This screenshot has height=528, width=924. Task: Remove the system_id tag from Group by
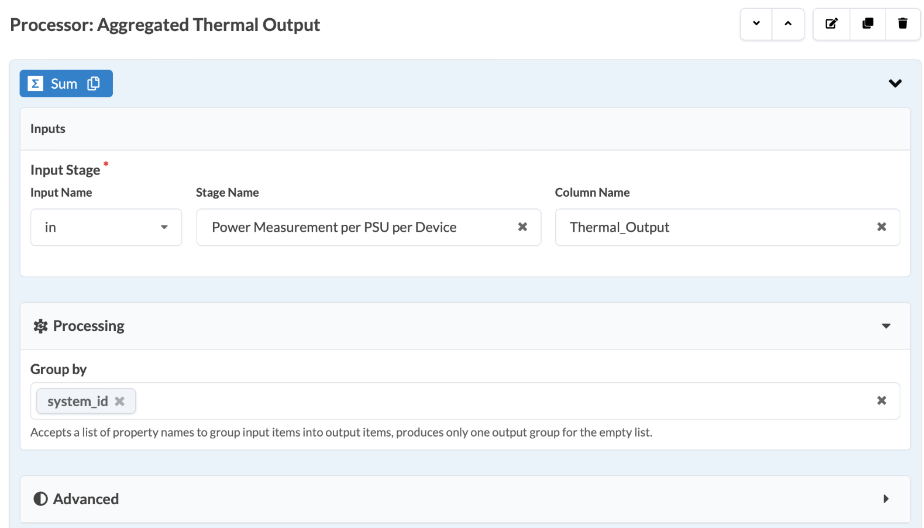click(x=120, y=401)
